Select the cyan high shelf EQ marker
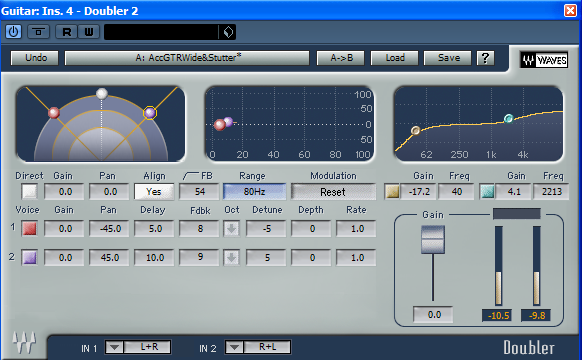 tap(509, 118)
